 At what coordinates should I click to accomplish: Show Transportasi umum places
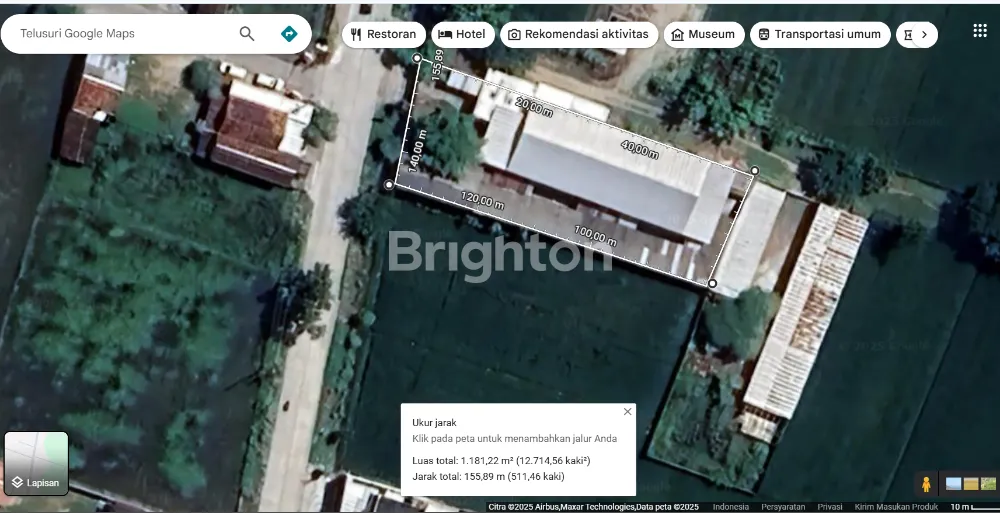tap(819, 34)
